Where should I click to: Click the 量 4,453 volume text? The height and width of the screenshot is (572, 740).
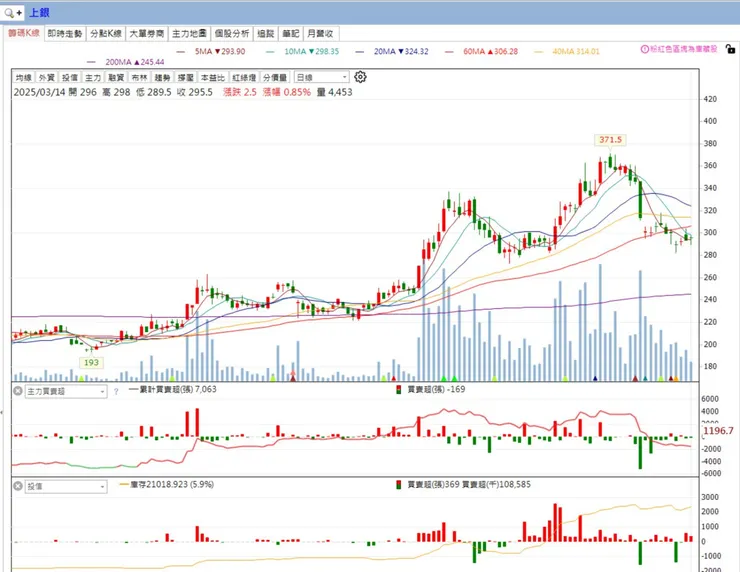coord(335,92)
